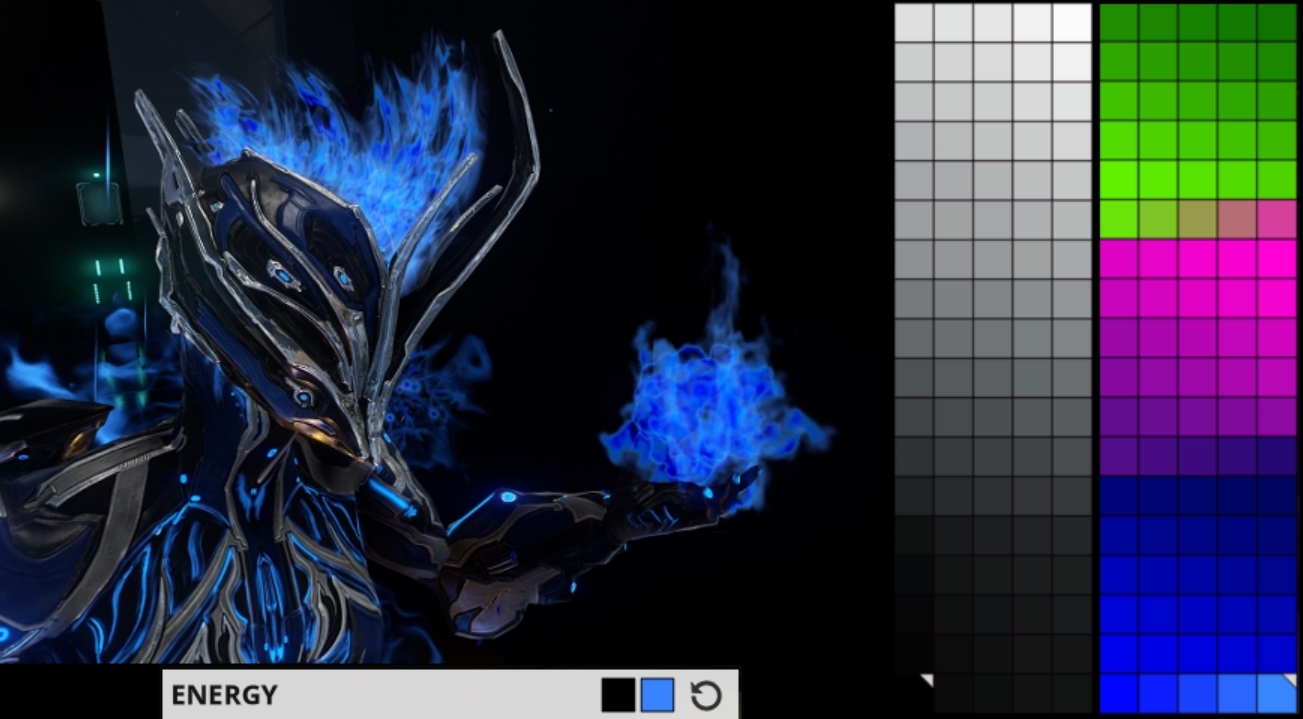Select the blue energy color slot
The width and height of the screenshot is (1303, 719).
(657, 695)
